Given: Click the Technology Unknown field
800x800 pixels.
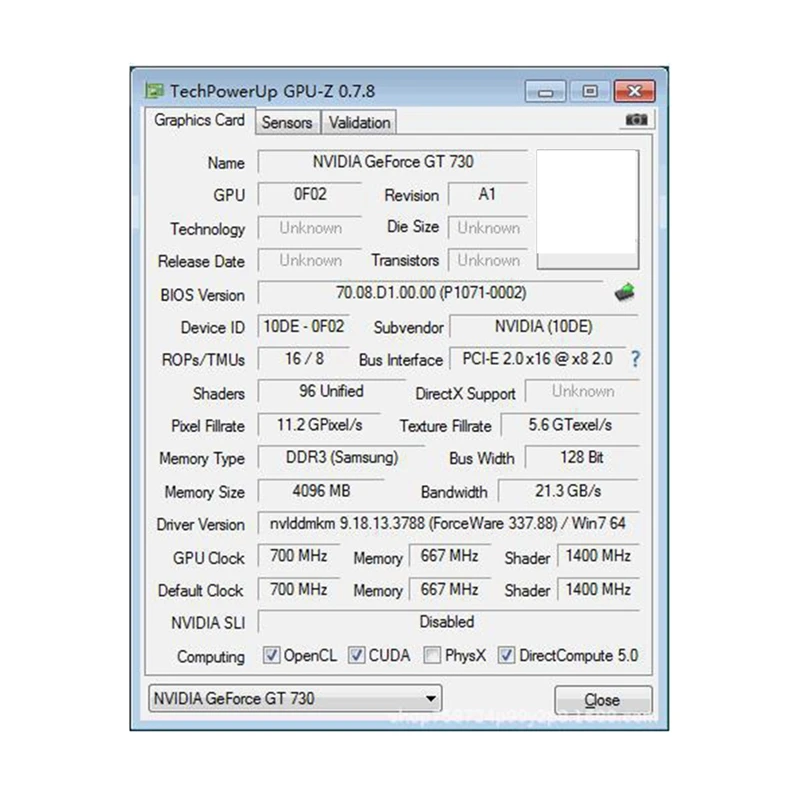Looking at the screenshot, I should click(310, 228).
